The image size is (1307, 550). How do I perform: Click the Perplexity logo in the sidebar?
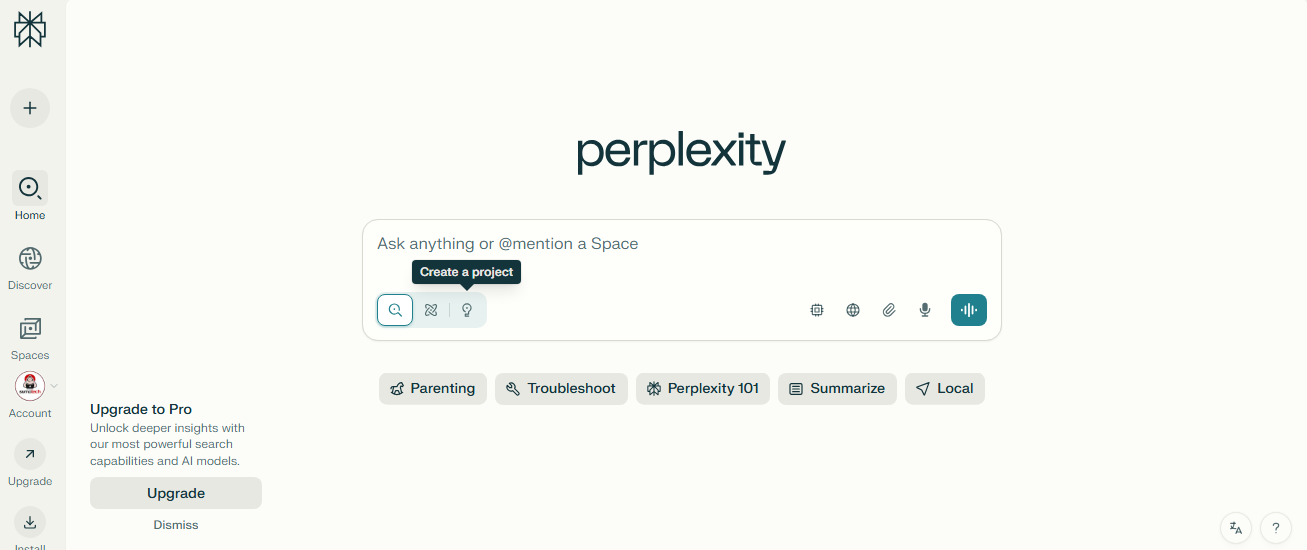[30, 30]
